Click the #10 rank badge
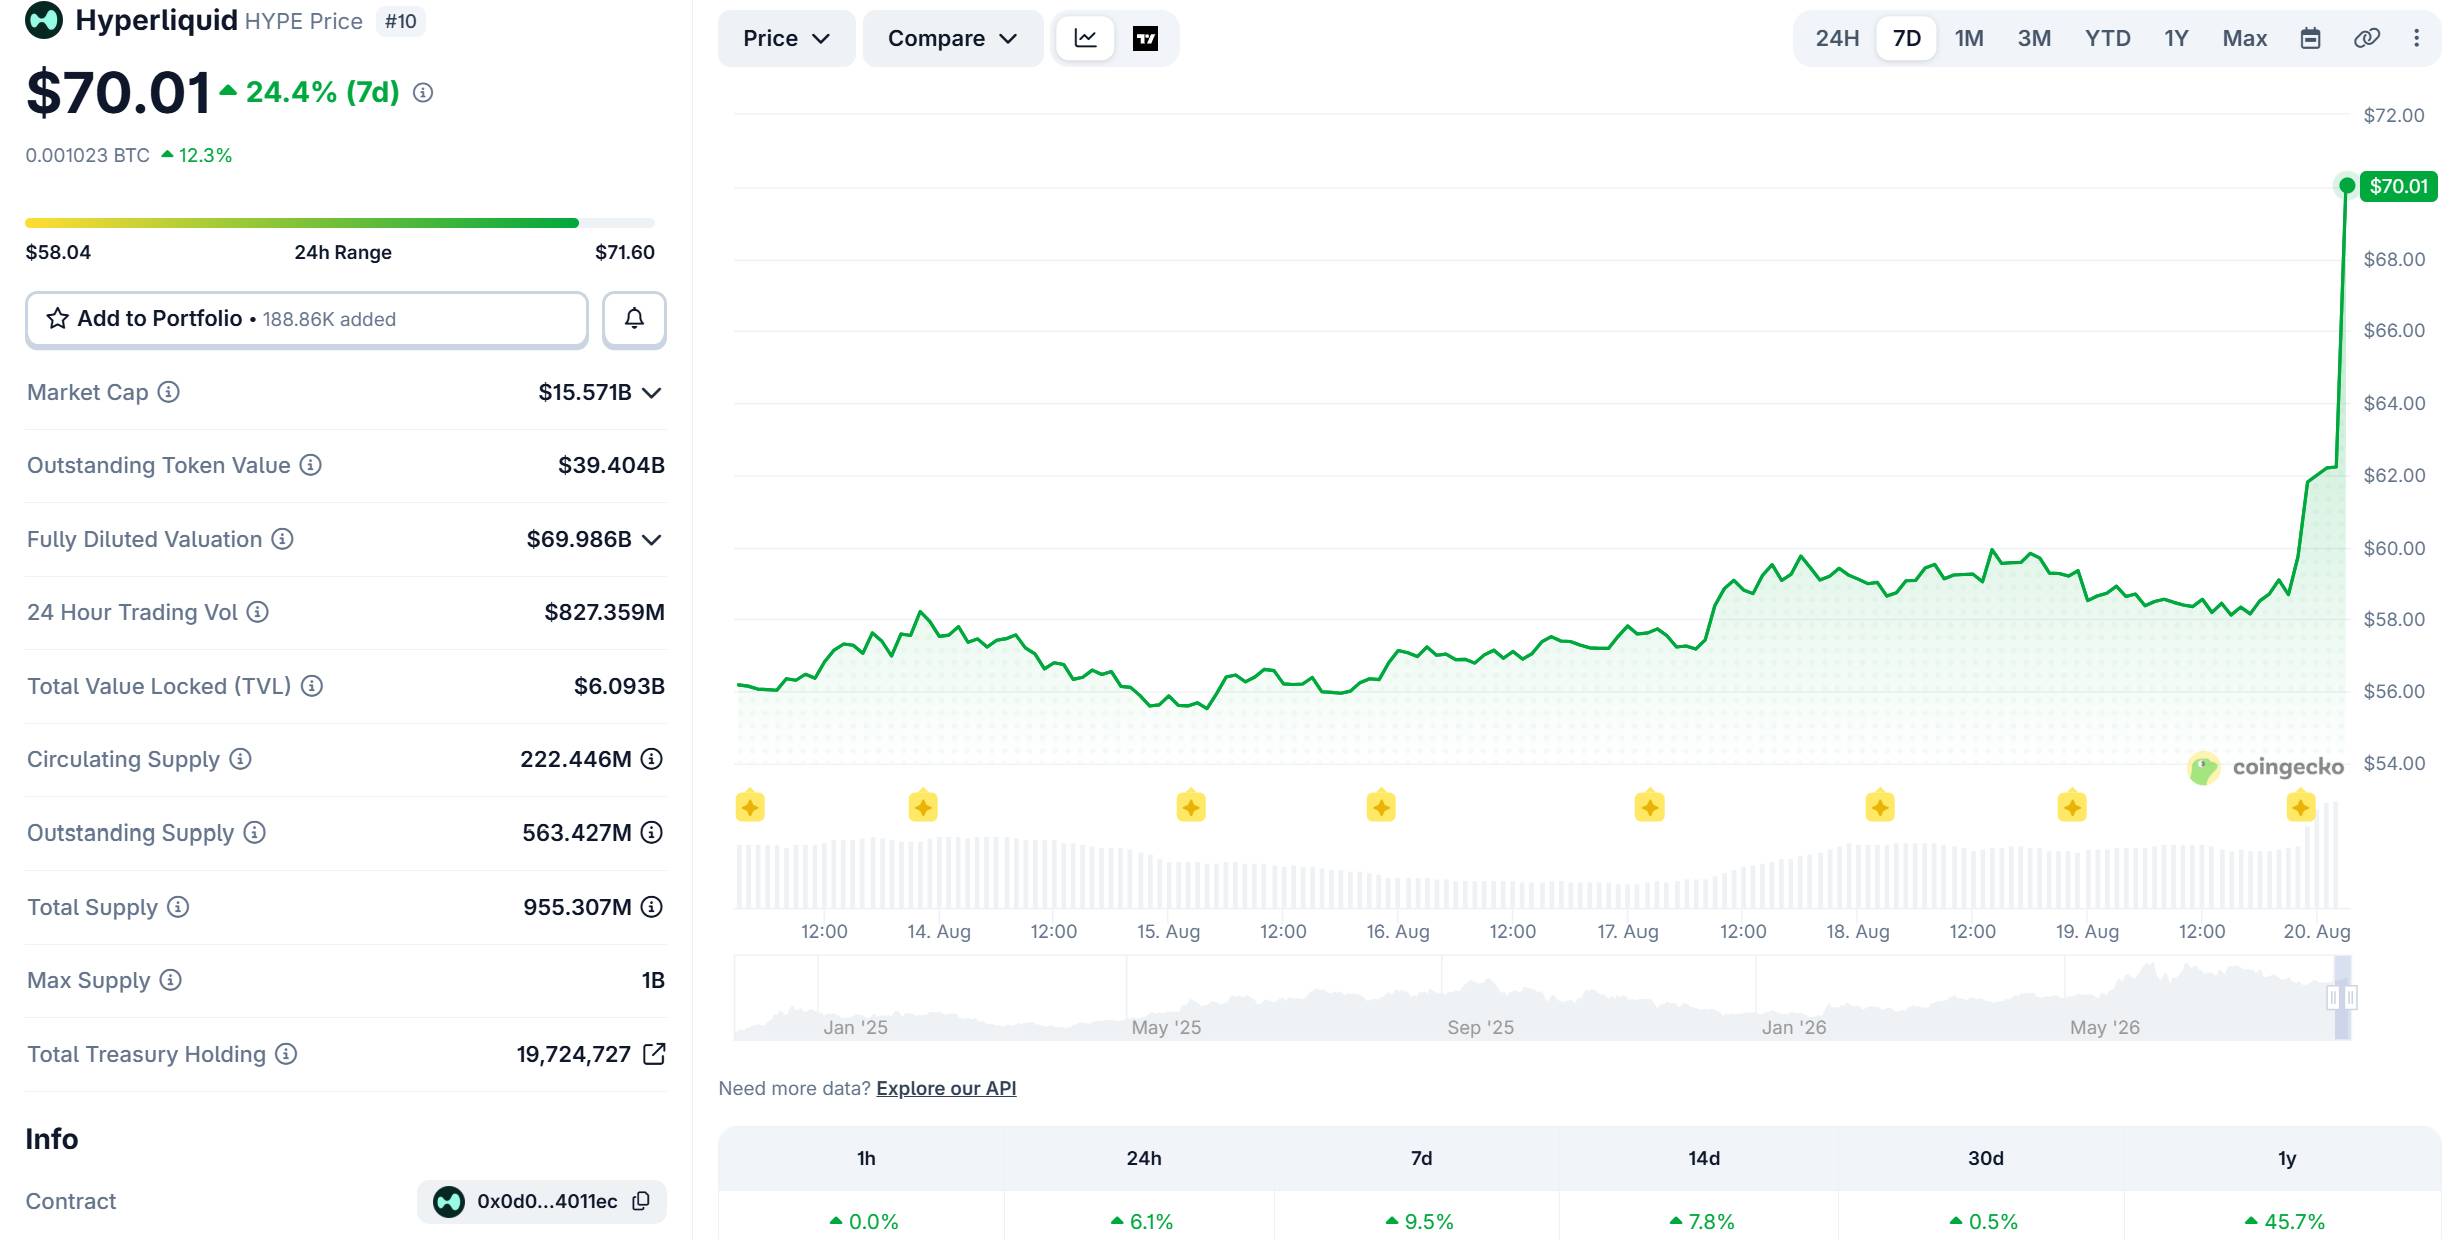2451x1240 pixels. pyautogui.click(x=401, y=21)
